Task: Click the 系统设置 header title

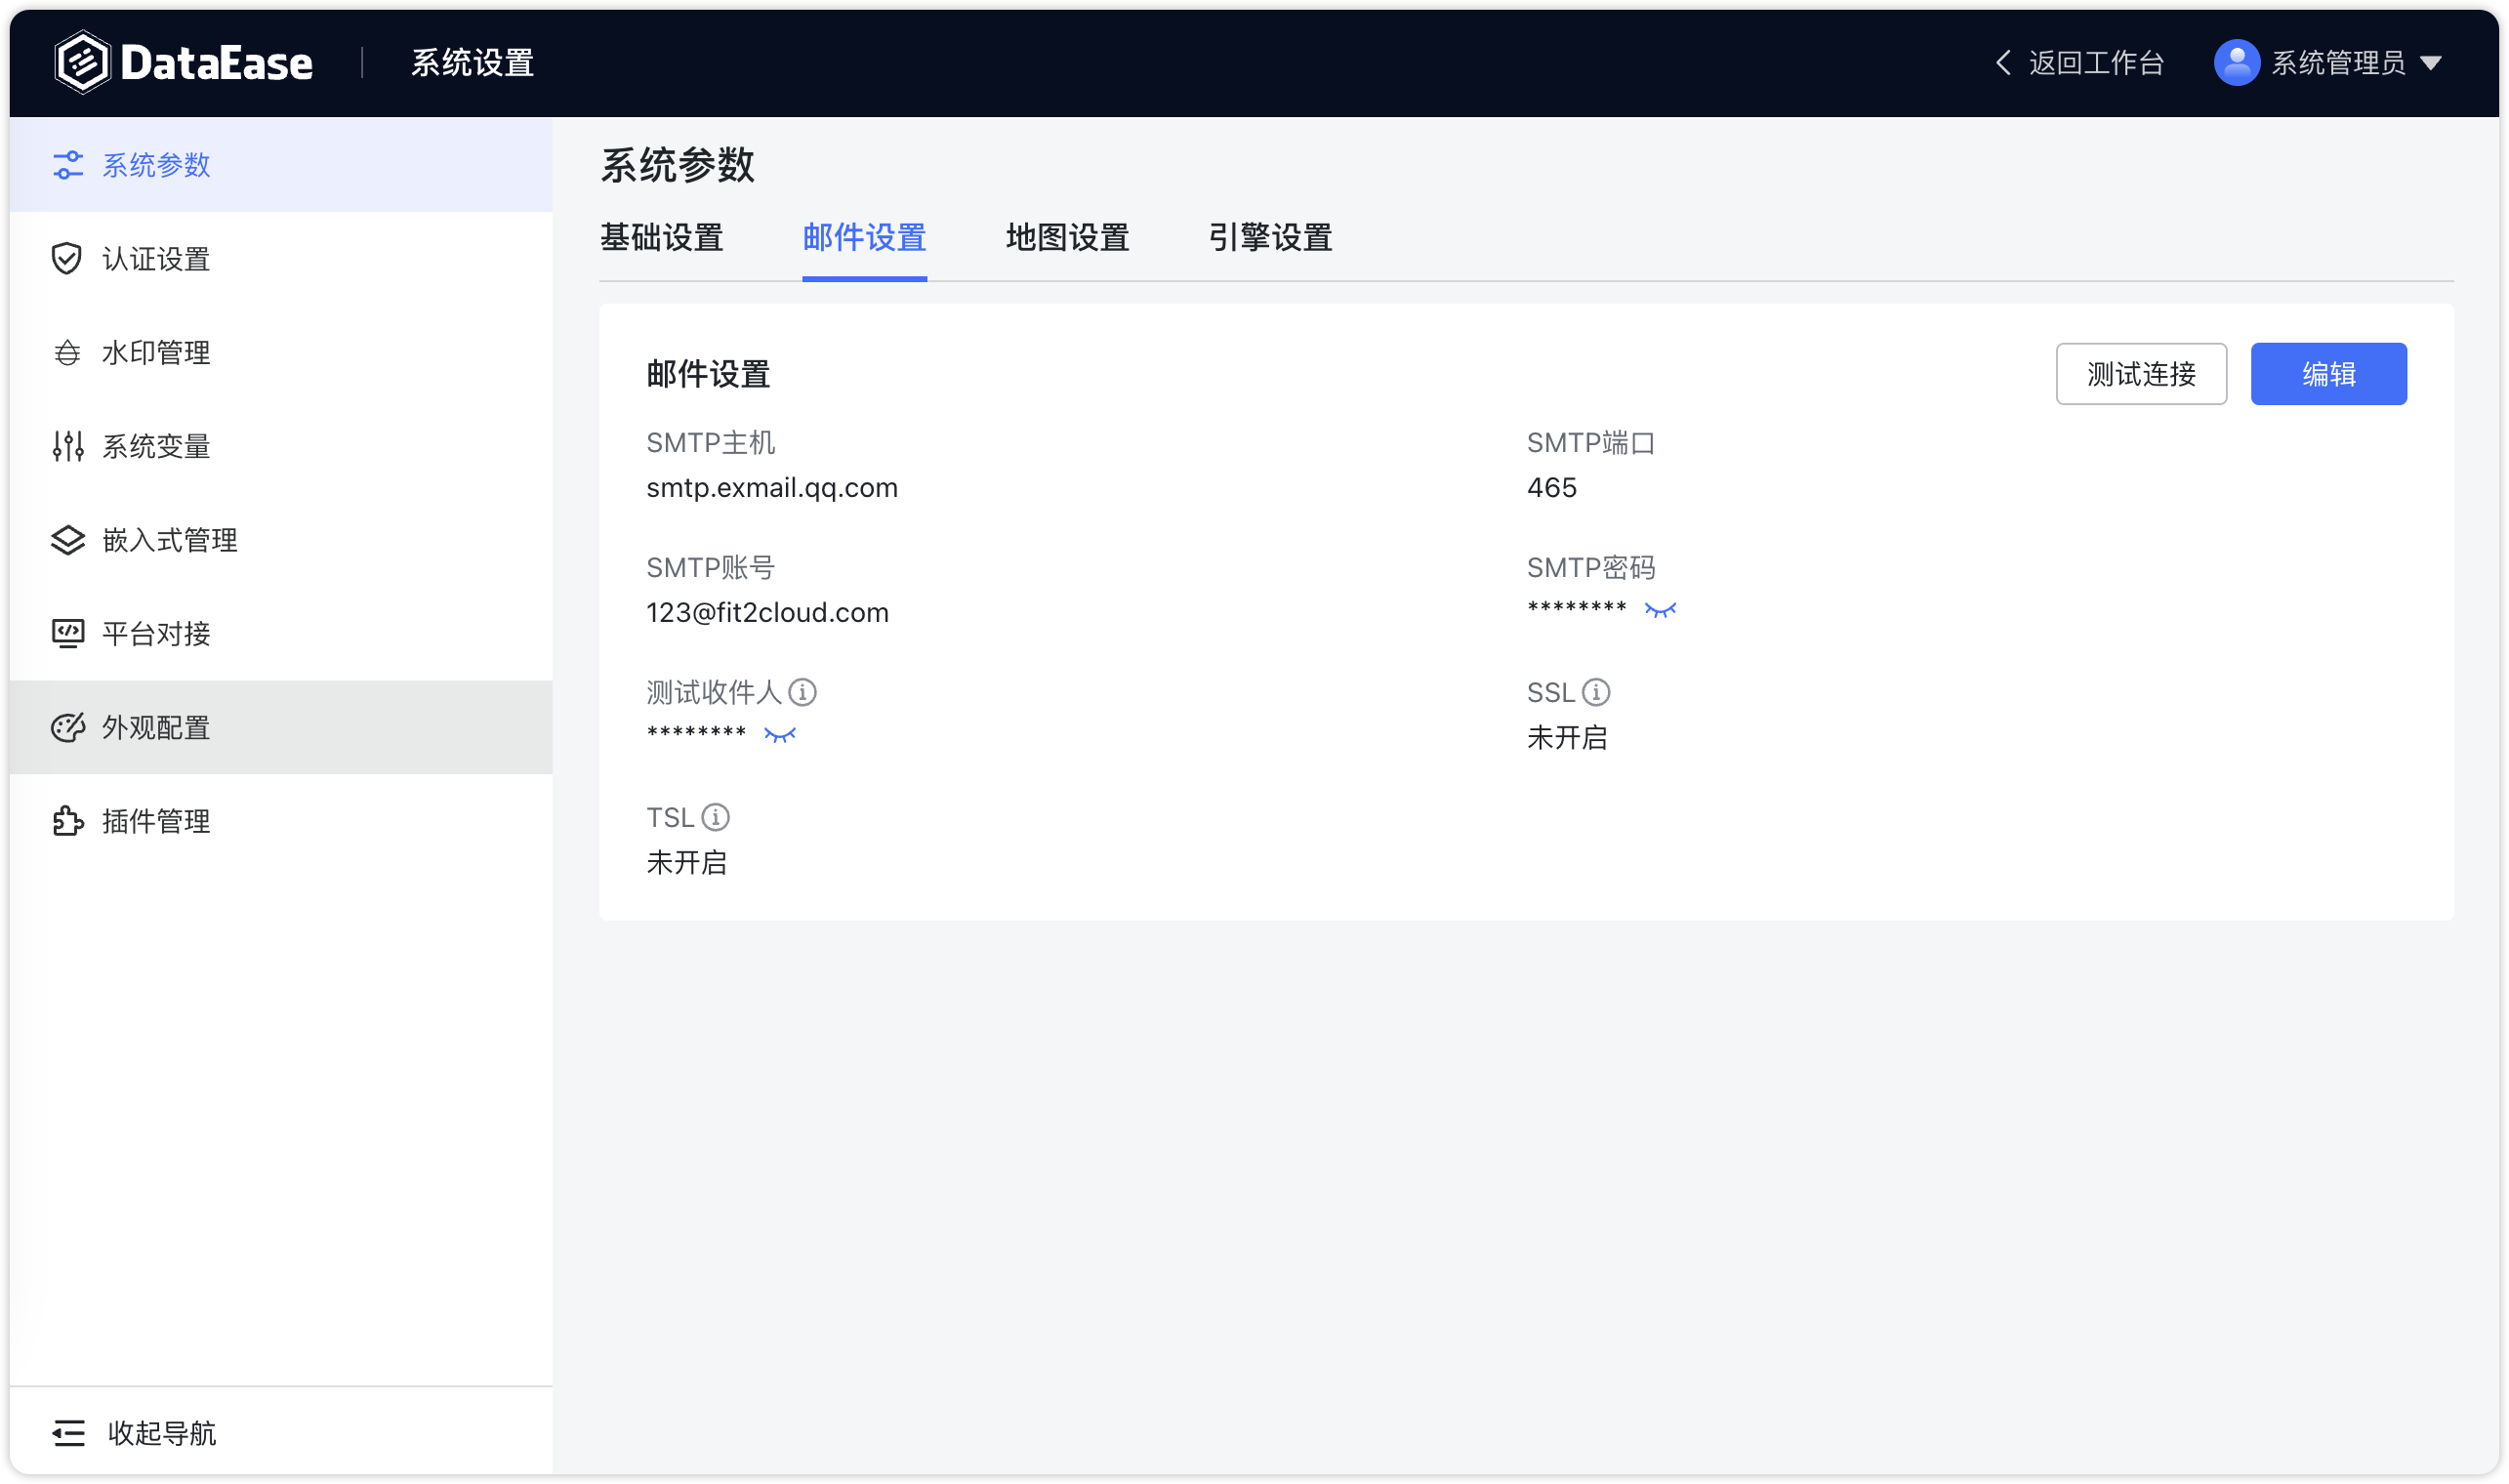Action: (x=472, y=63)
